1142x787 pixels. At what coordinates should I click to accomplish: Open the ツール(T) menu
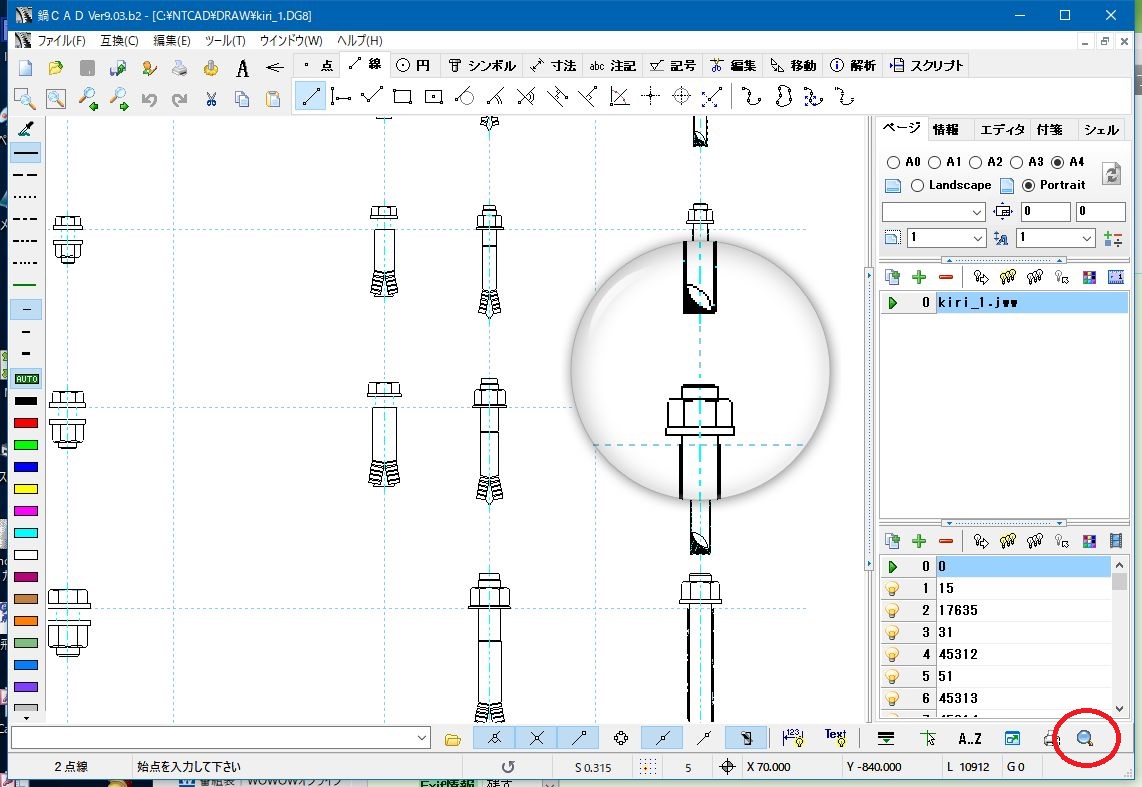[x=225, y=41]
